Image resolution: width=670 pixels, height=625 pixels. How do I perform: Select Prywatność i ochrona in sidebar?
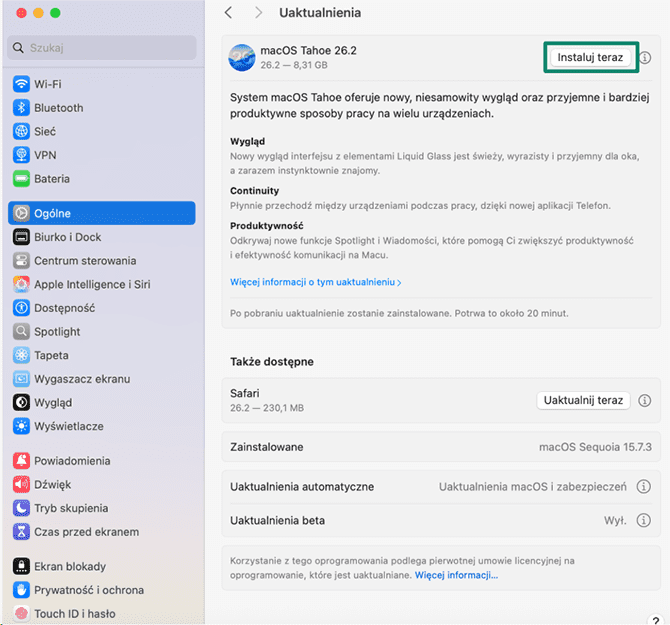click(88, 590)
